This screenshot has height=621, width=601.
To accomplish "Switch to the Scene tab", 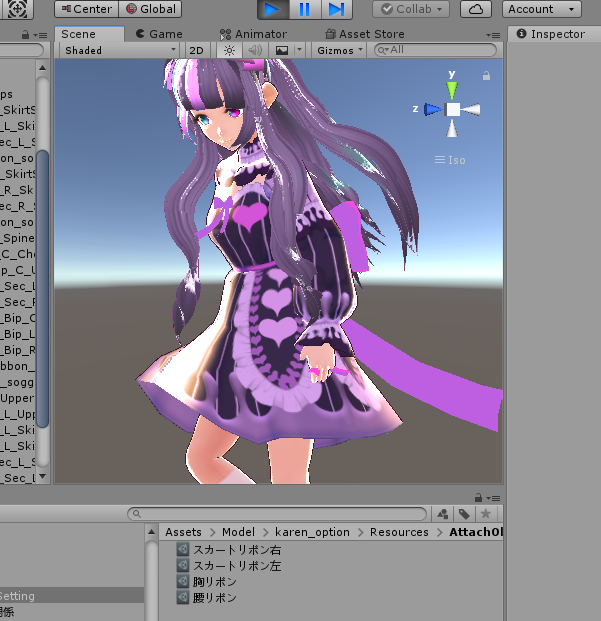I will pyautogui.click(x=89, y=34).
